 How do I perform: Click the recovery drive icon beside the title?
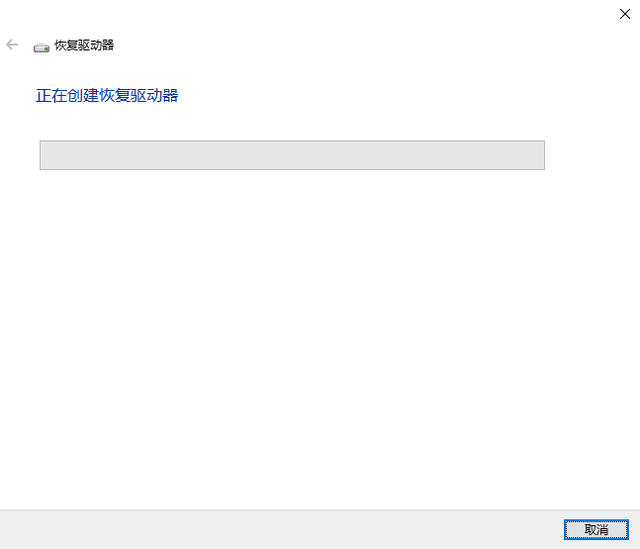(x=41, y=48)
